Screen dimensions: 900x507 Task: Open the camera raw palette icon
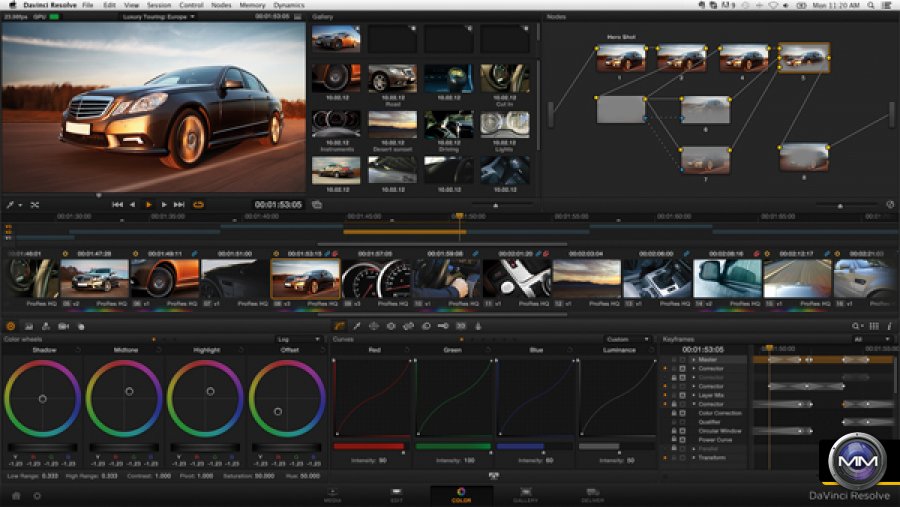tap(63, 326)
